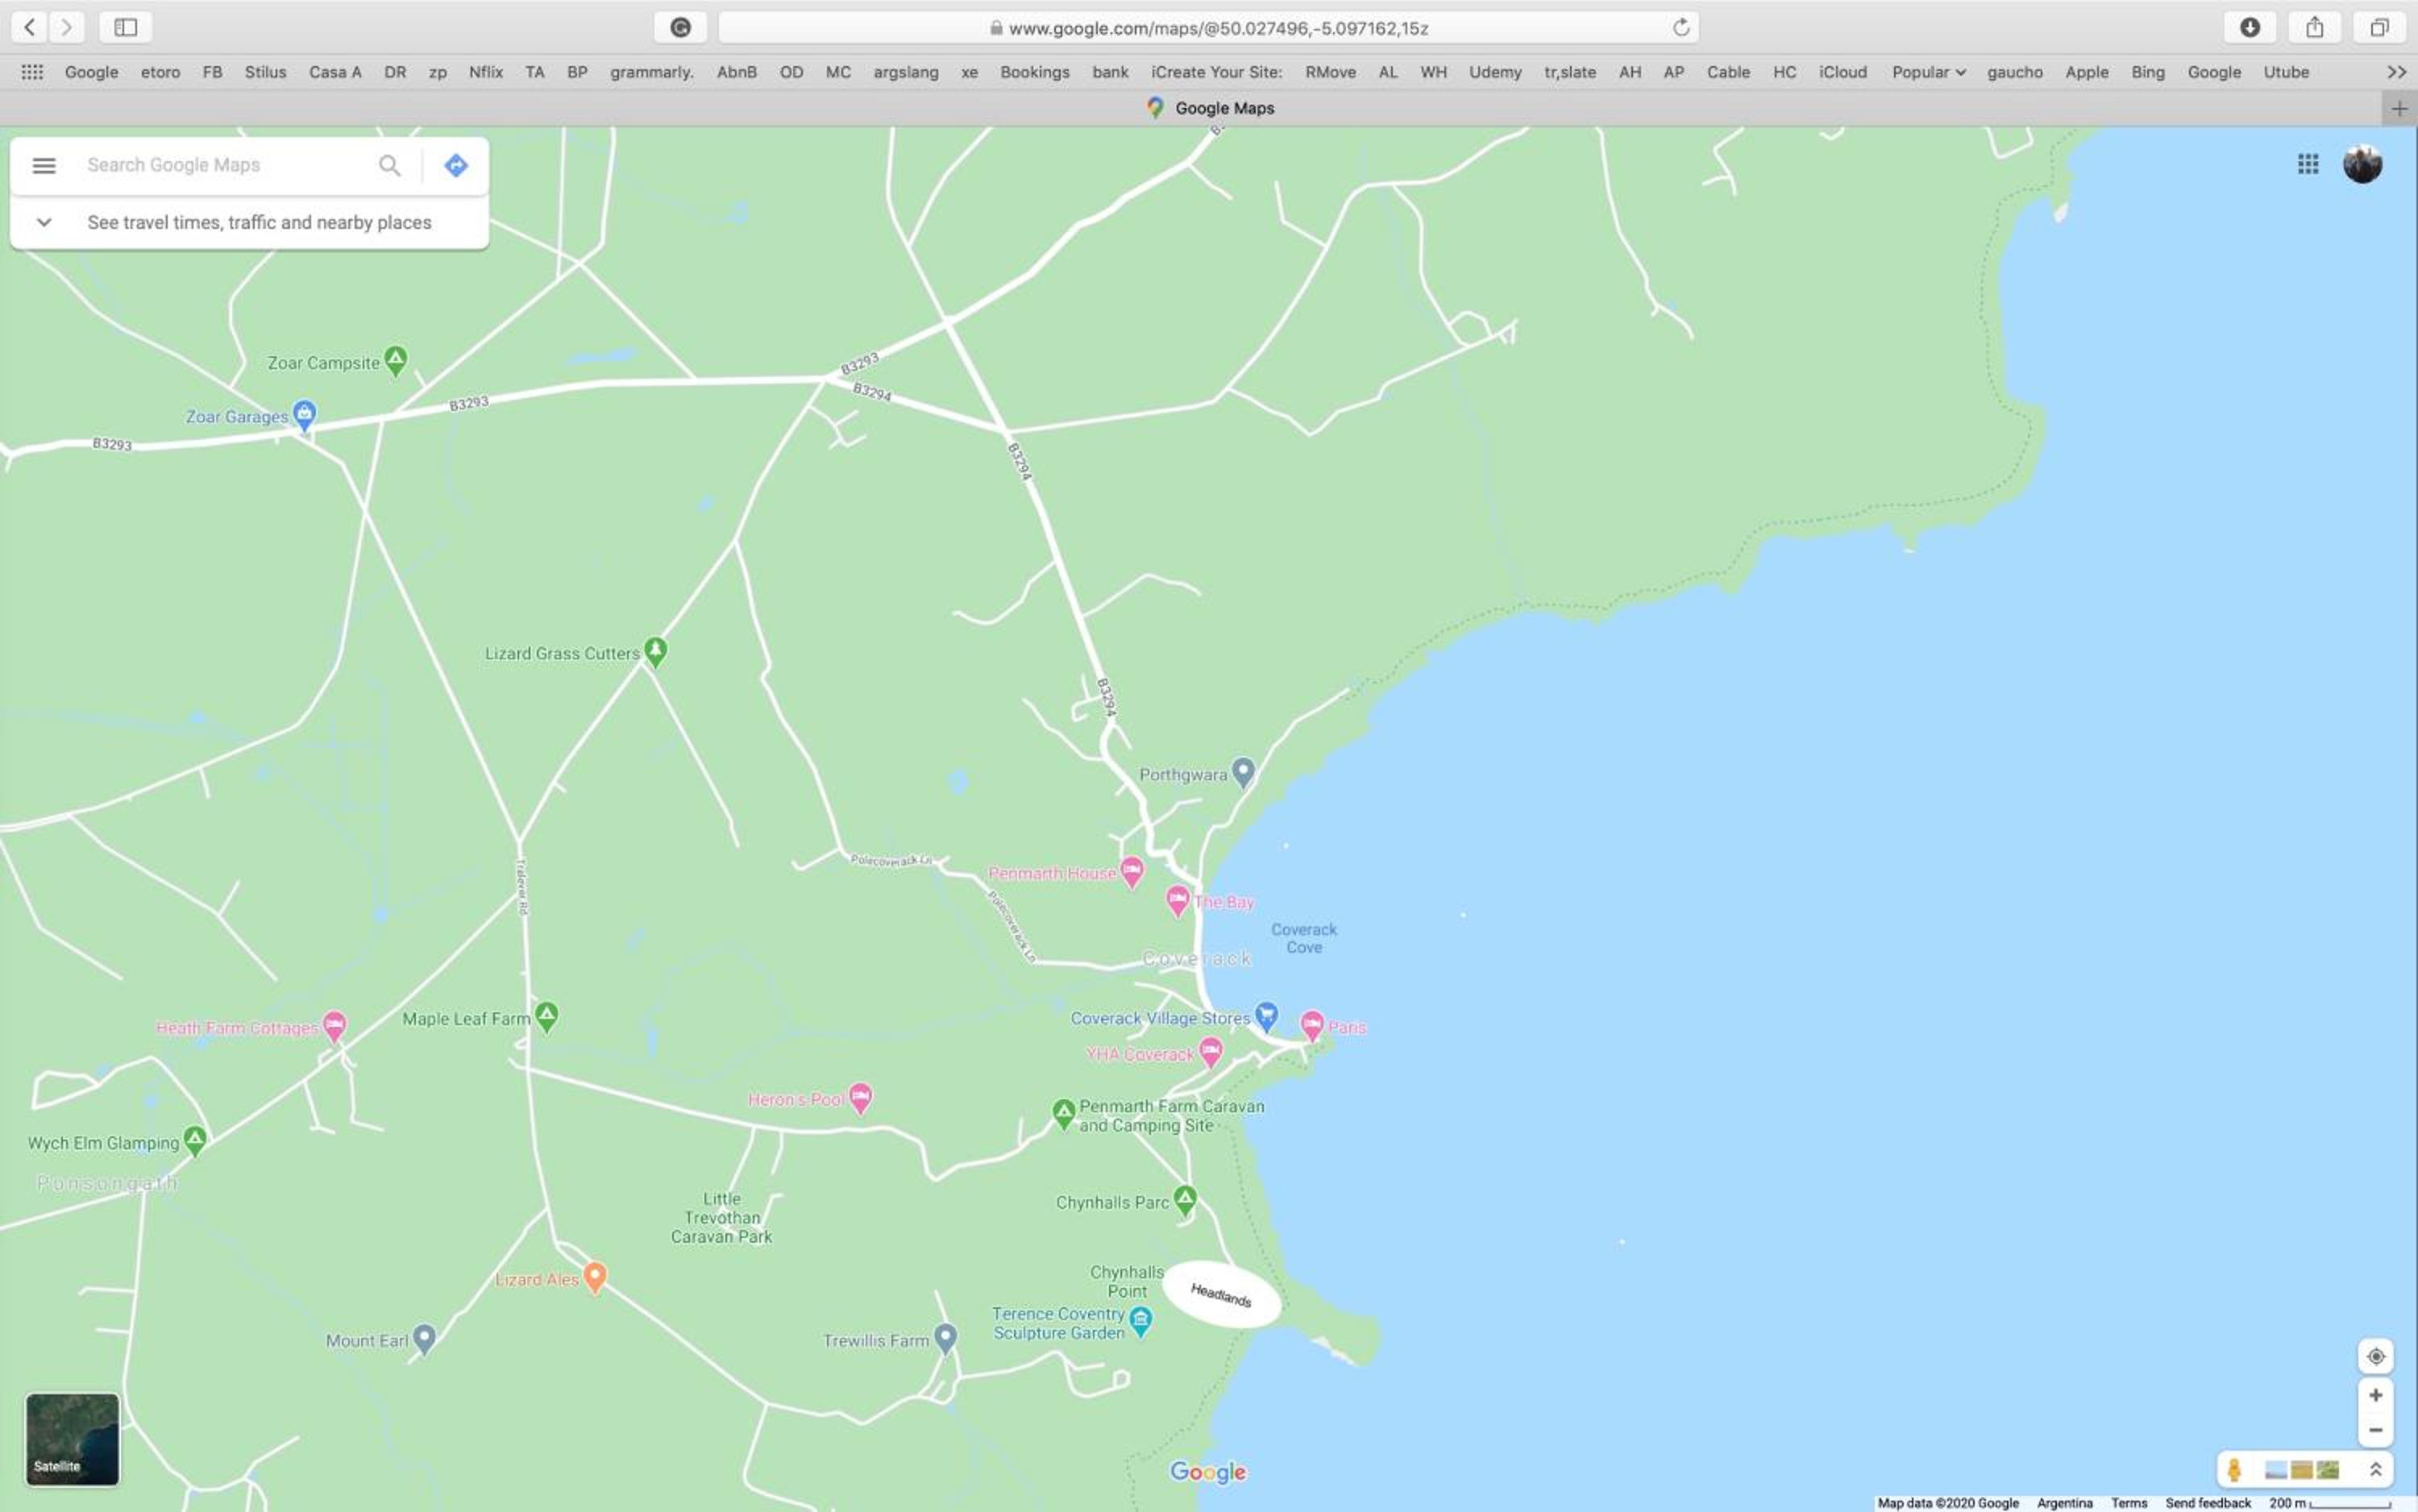The height and width of the screenshot is (1512, 2418).
Task: Pick up the Street View pegman
Action: click(2234, 1469)
